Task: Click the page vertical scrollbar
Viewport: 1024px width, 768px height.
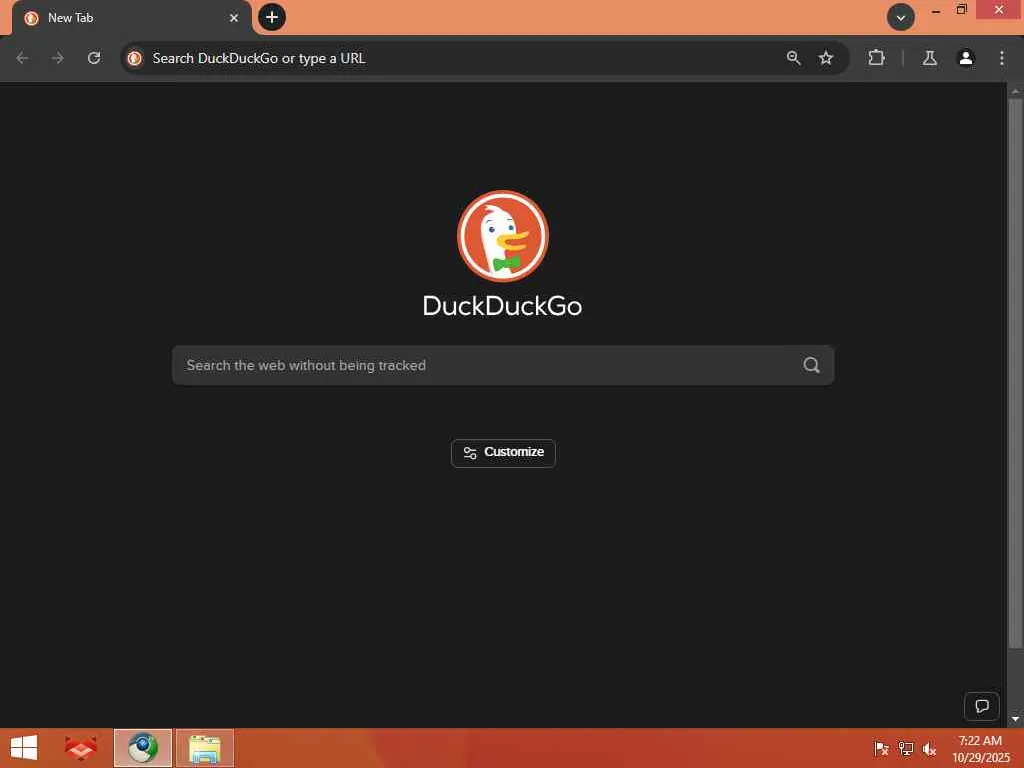Action: click(1015, 372)
